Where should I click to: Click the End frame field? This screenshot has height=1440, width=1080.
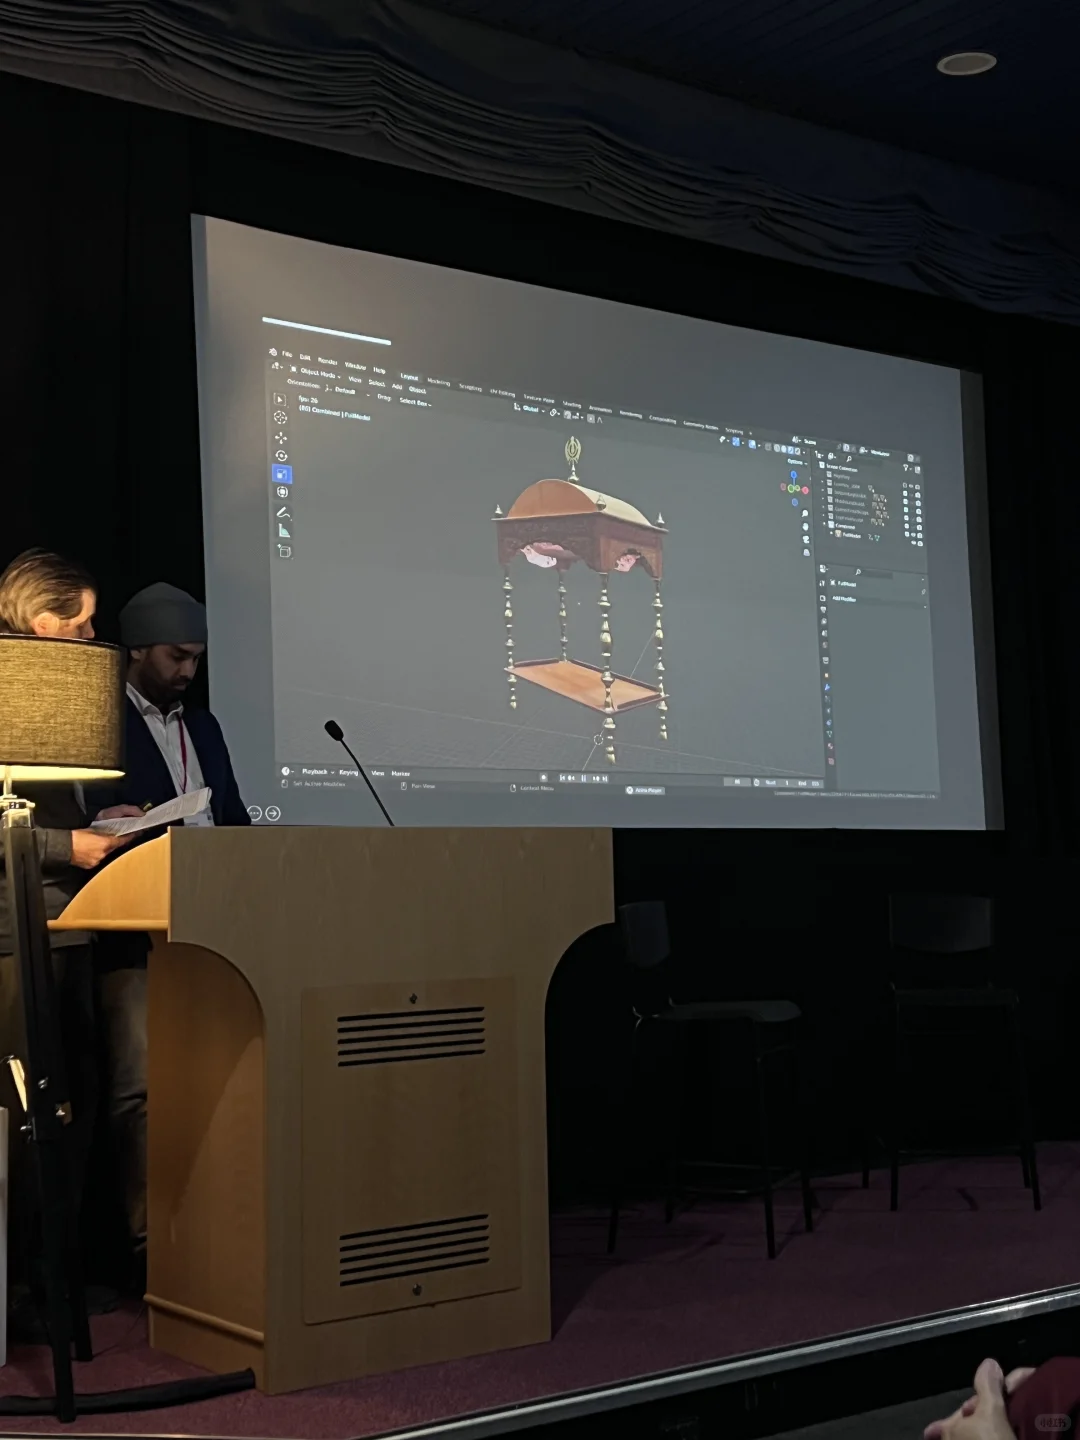point(810,783)
